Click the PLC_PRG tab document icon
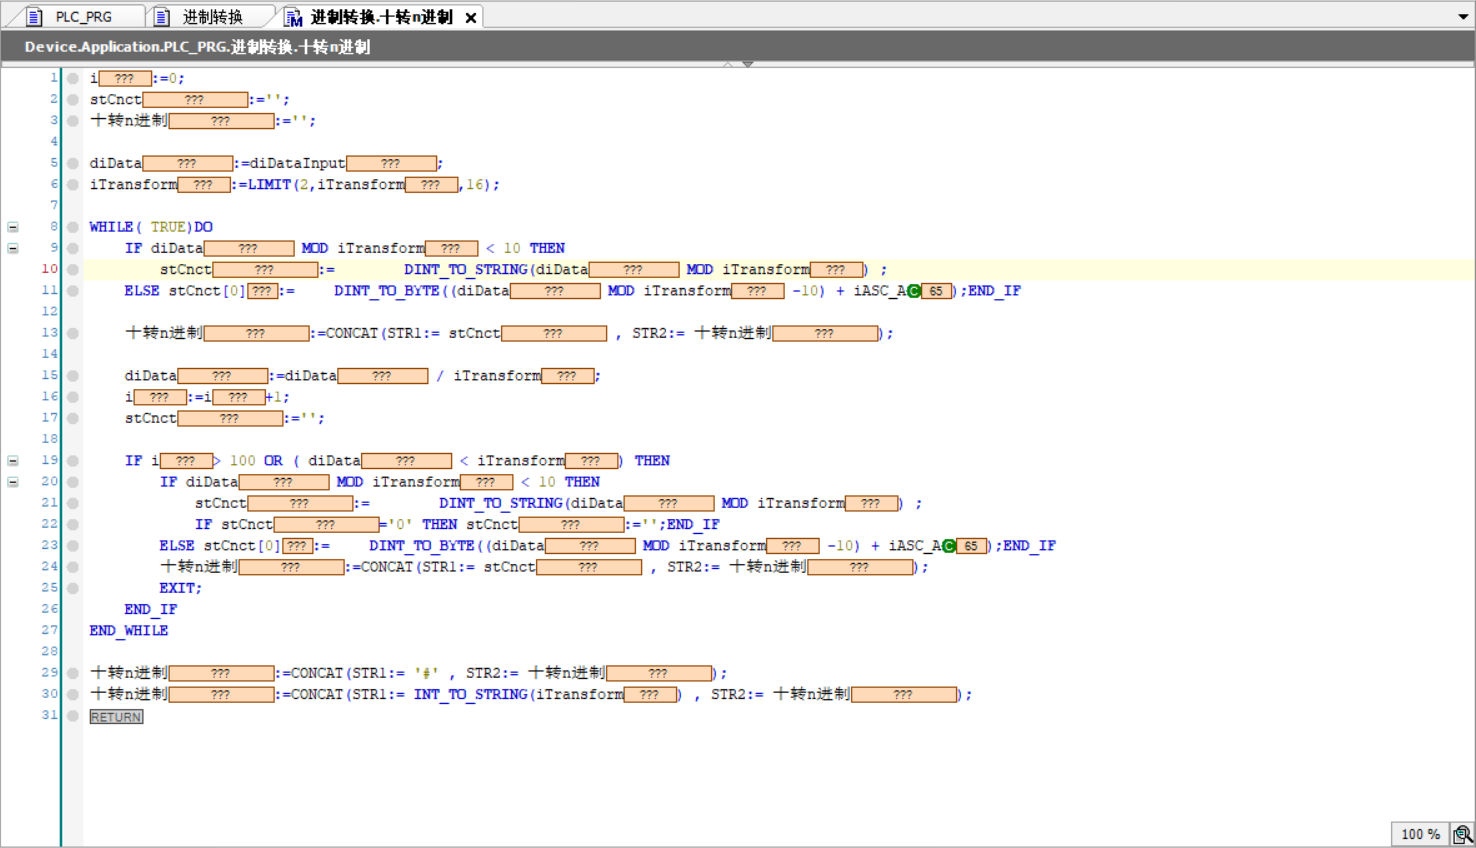The image size is (1476, 848). [x=34, y=17]
